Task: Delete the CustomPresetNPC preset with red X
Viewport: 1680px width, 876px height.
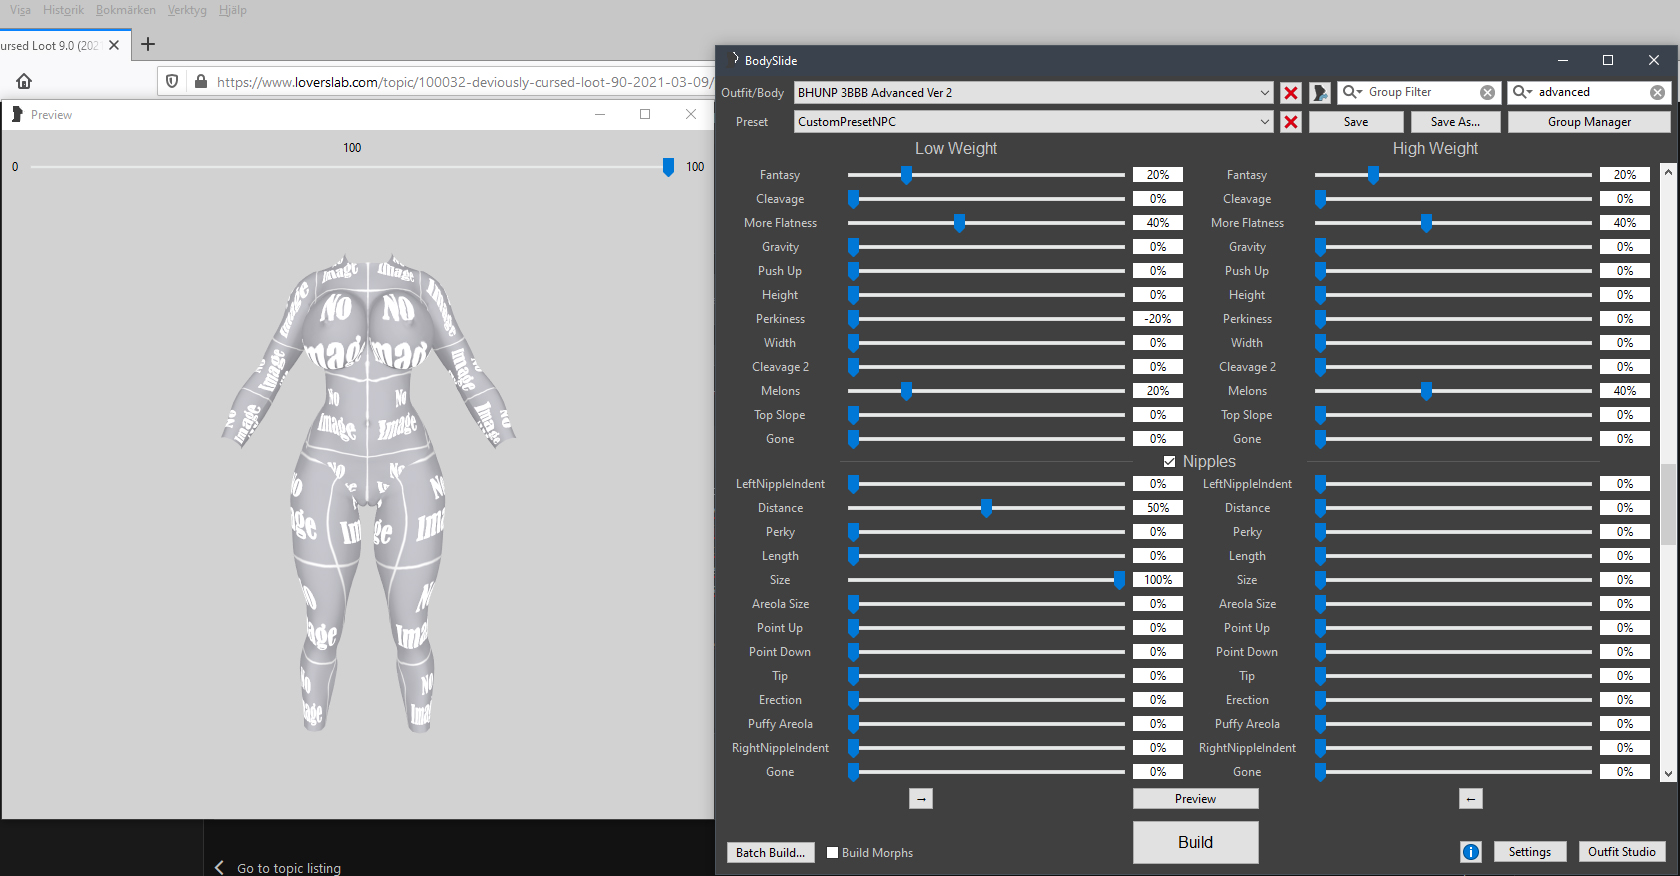Action: click(x=1291, y=122)
